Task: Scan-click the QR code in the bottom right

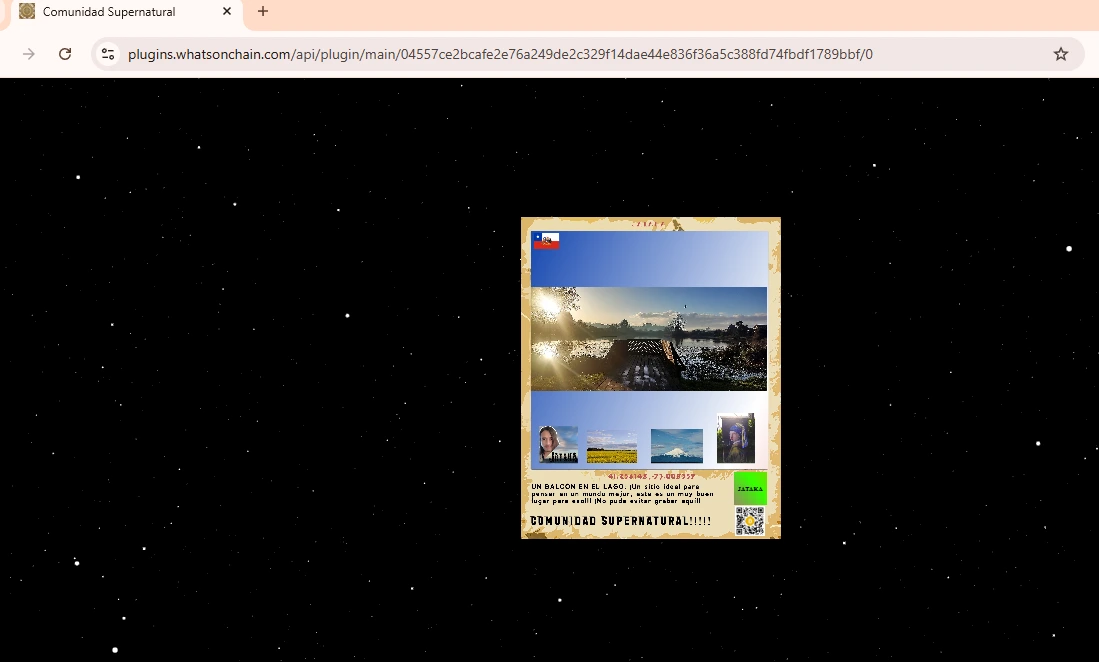Action: [751, 521]
